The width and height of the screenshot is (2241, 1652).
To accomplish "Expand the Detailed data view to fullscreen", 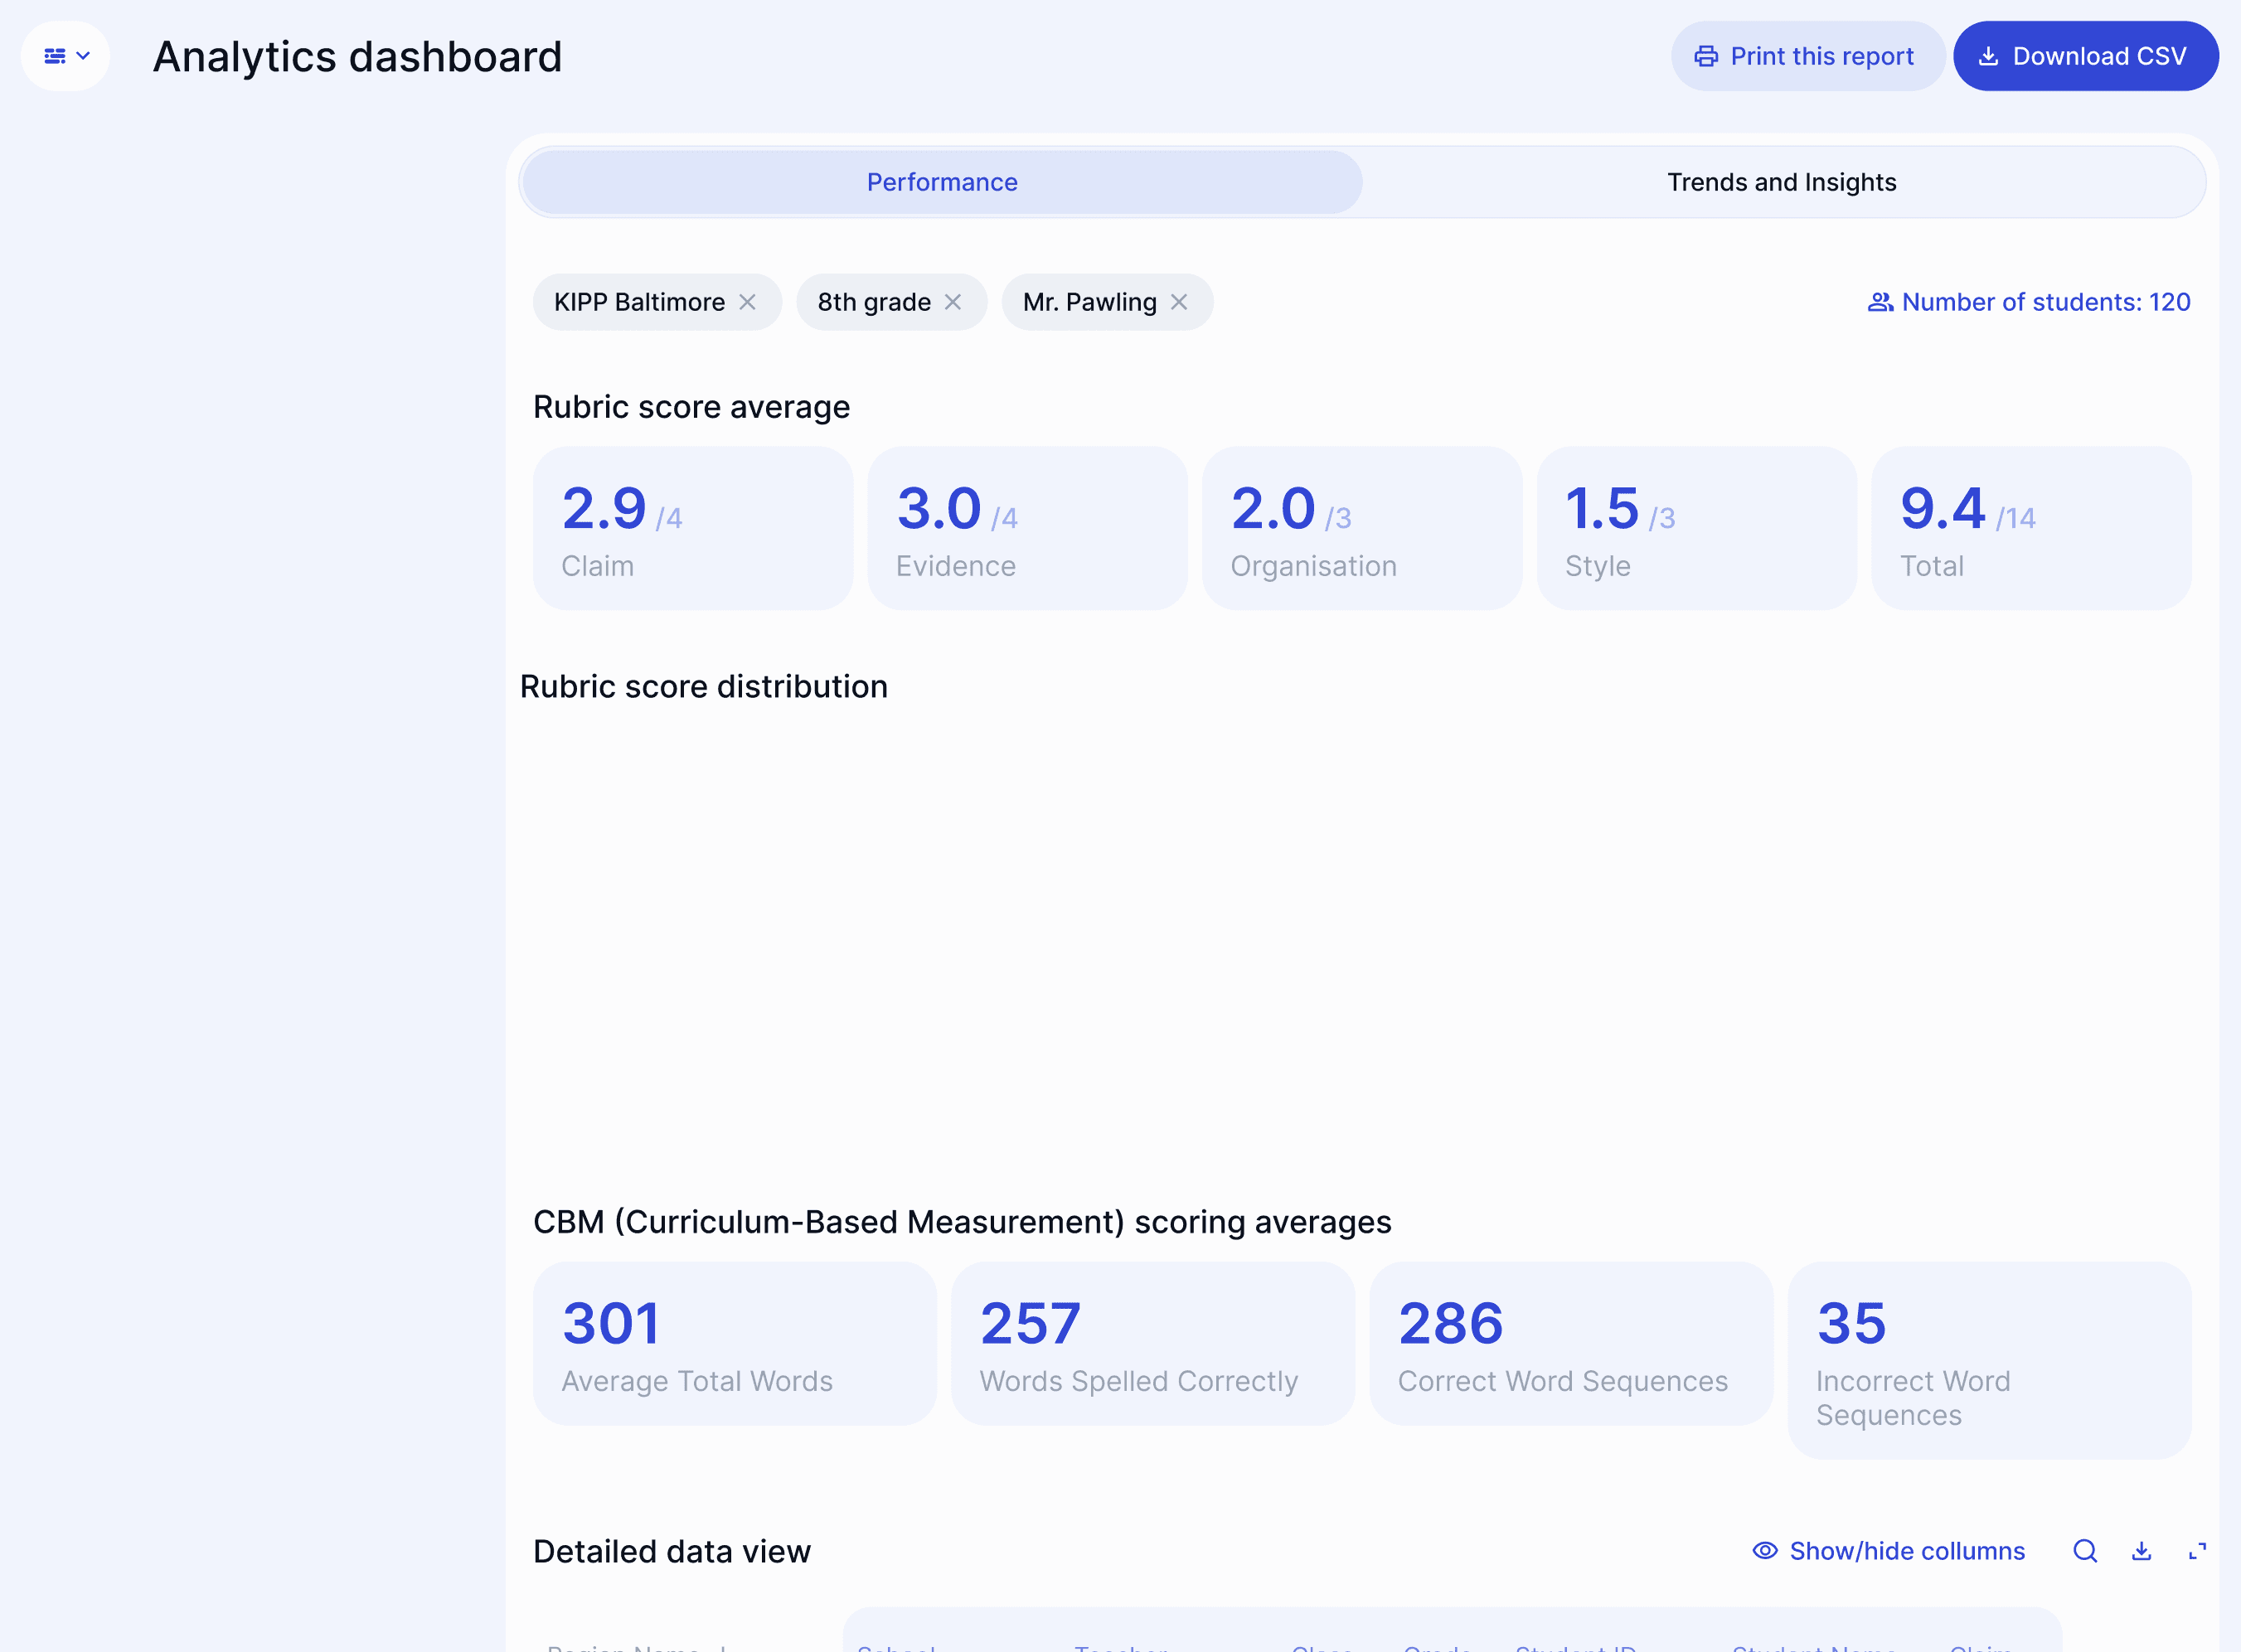I will point(2198,1551).
